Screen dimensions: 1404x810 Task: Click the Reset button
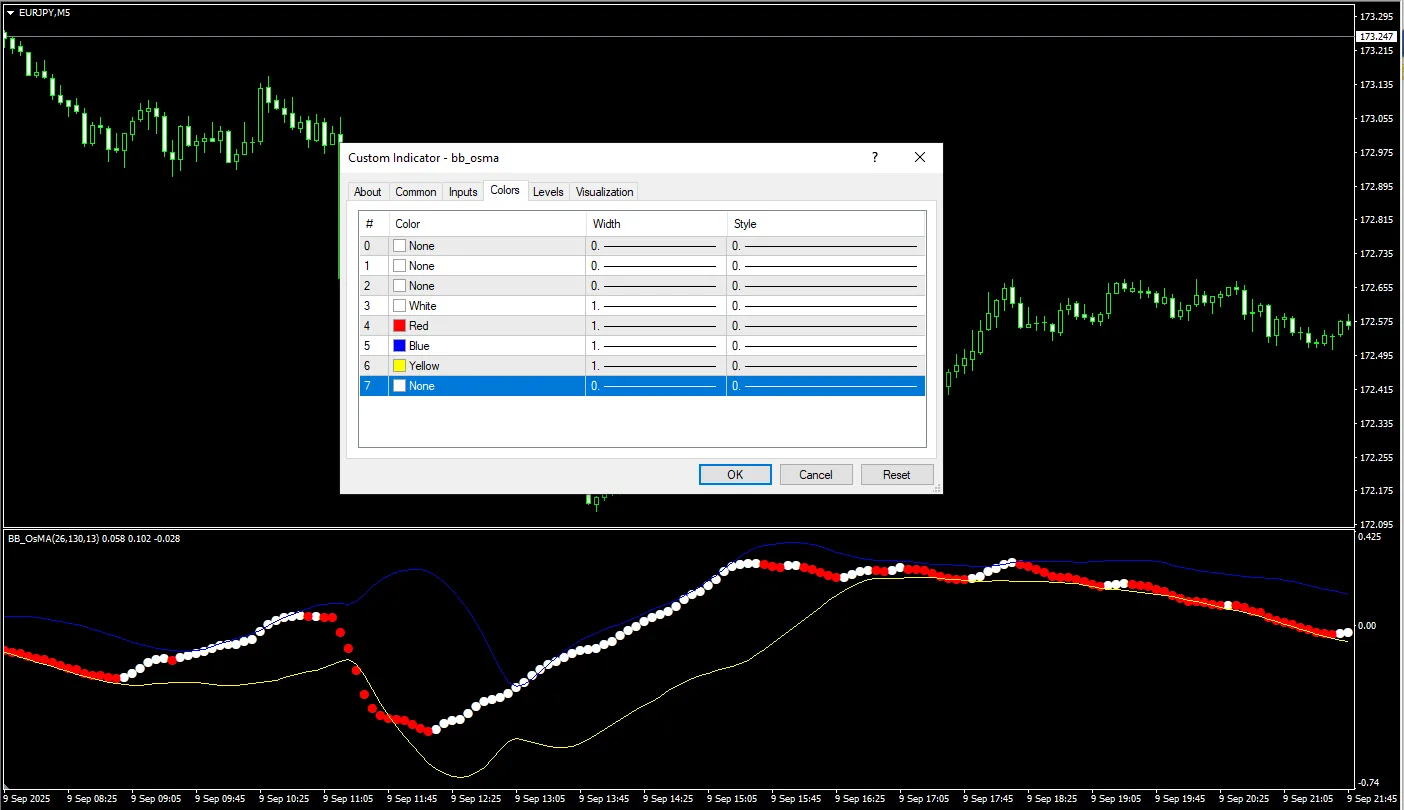[x=896, y=475]
